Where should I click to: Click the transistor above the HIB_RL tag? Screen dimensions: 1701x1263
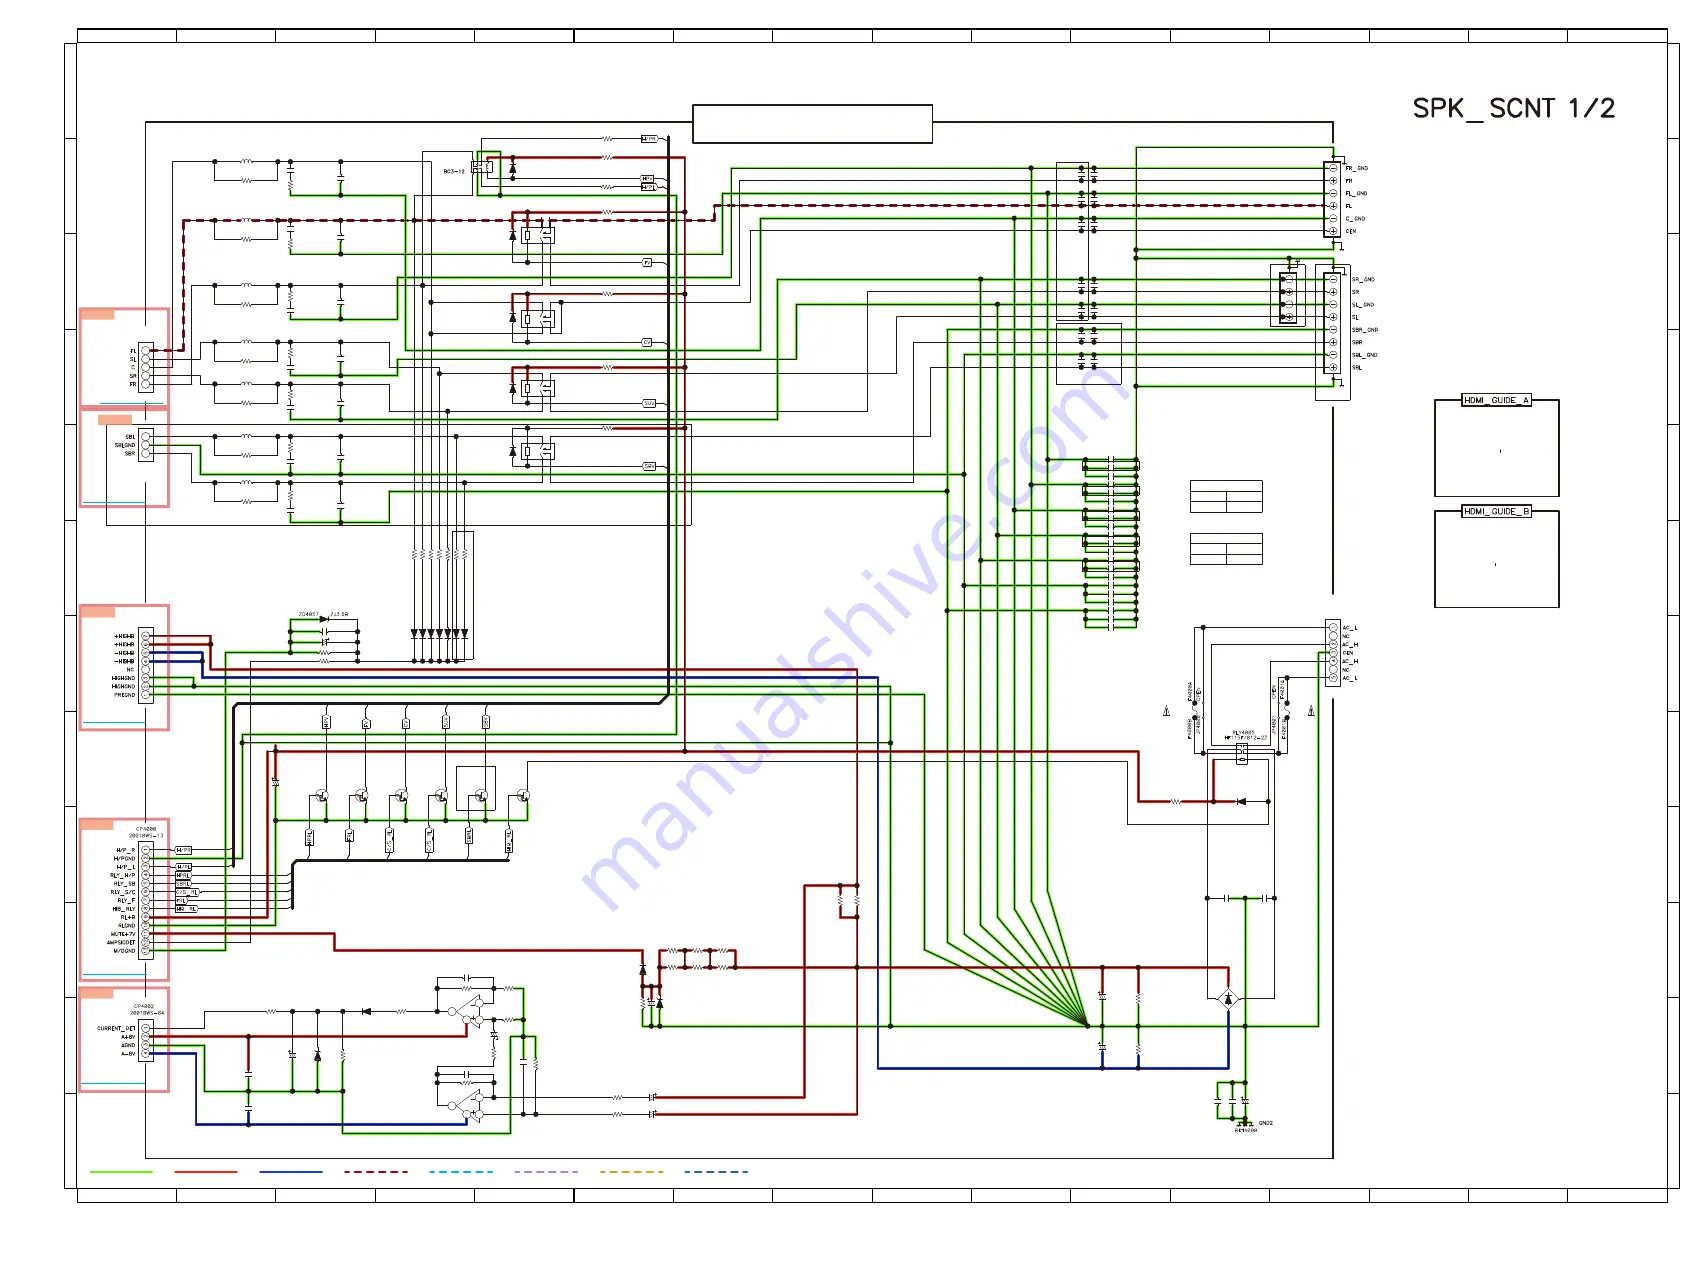(521, 796)
